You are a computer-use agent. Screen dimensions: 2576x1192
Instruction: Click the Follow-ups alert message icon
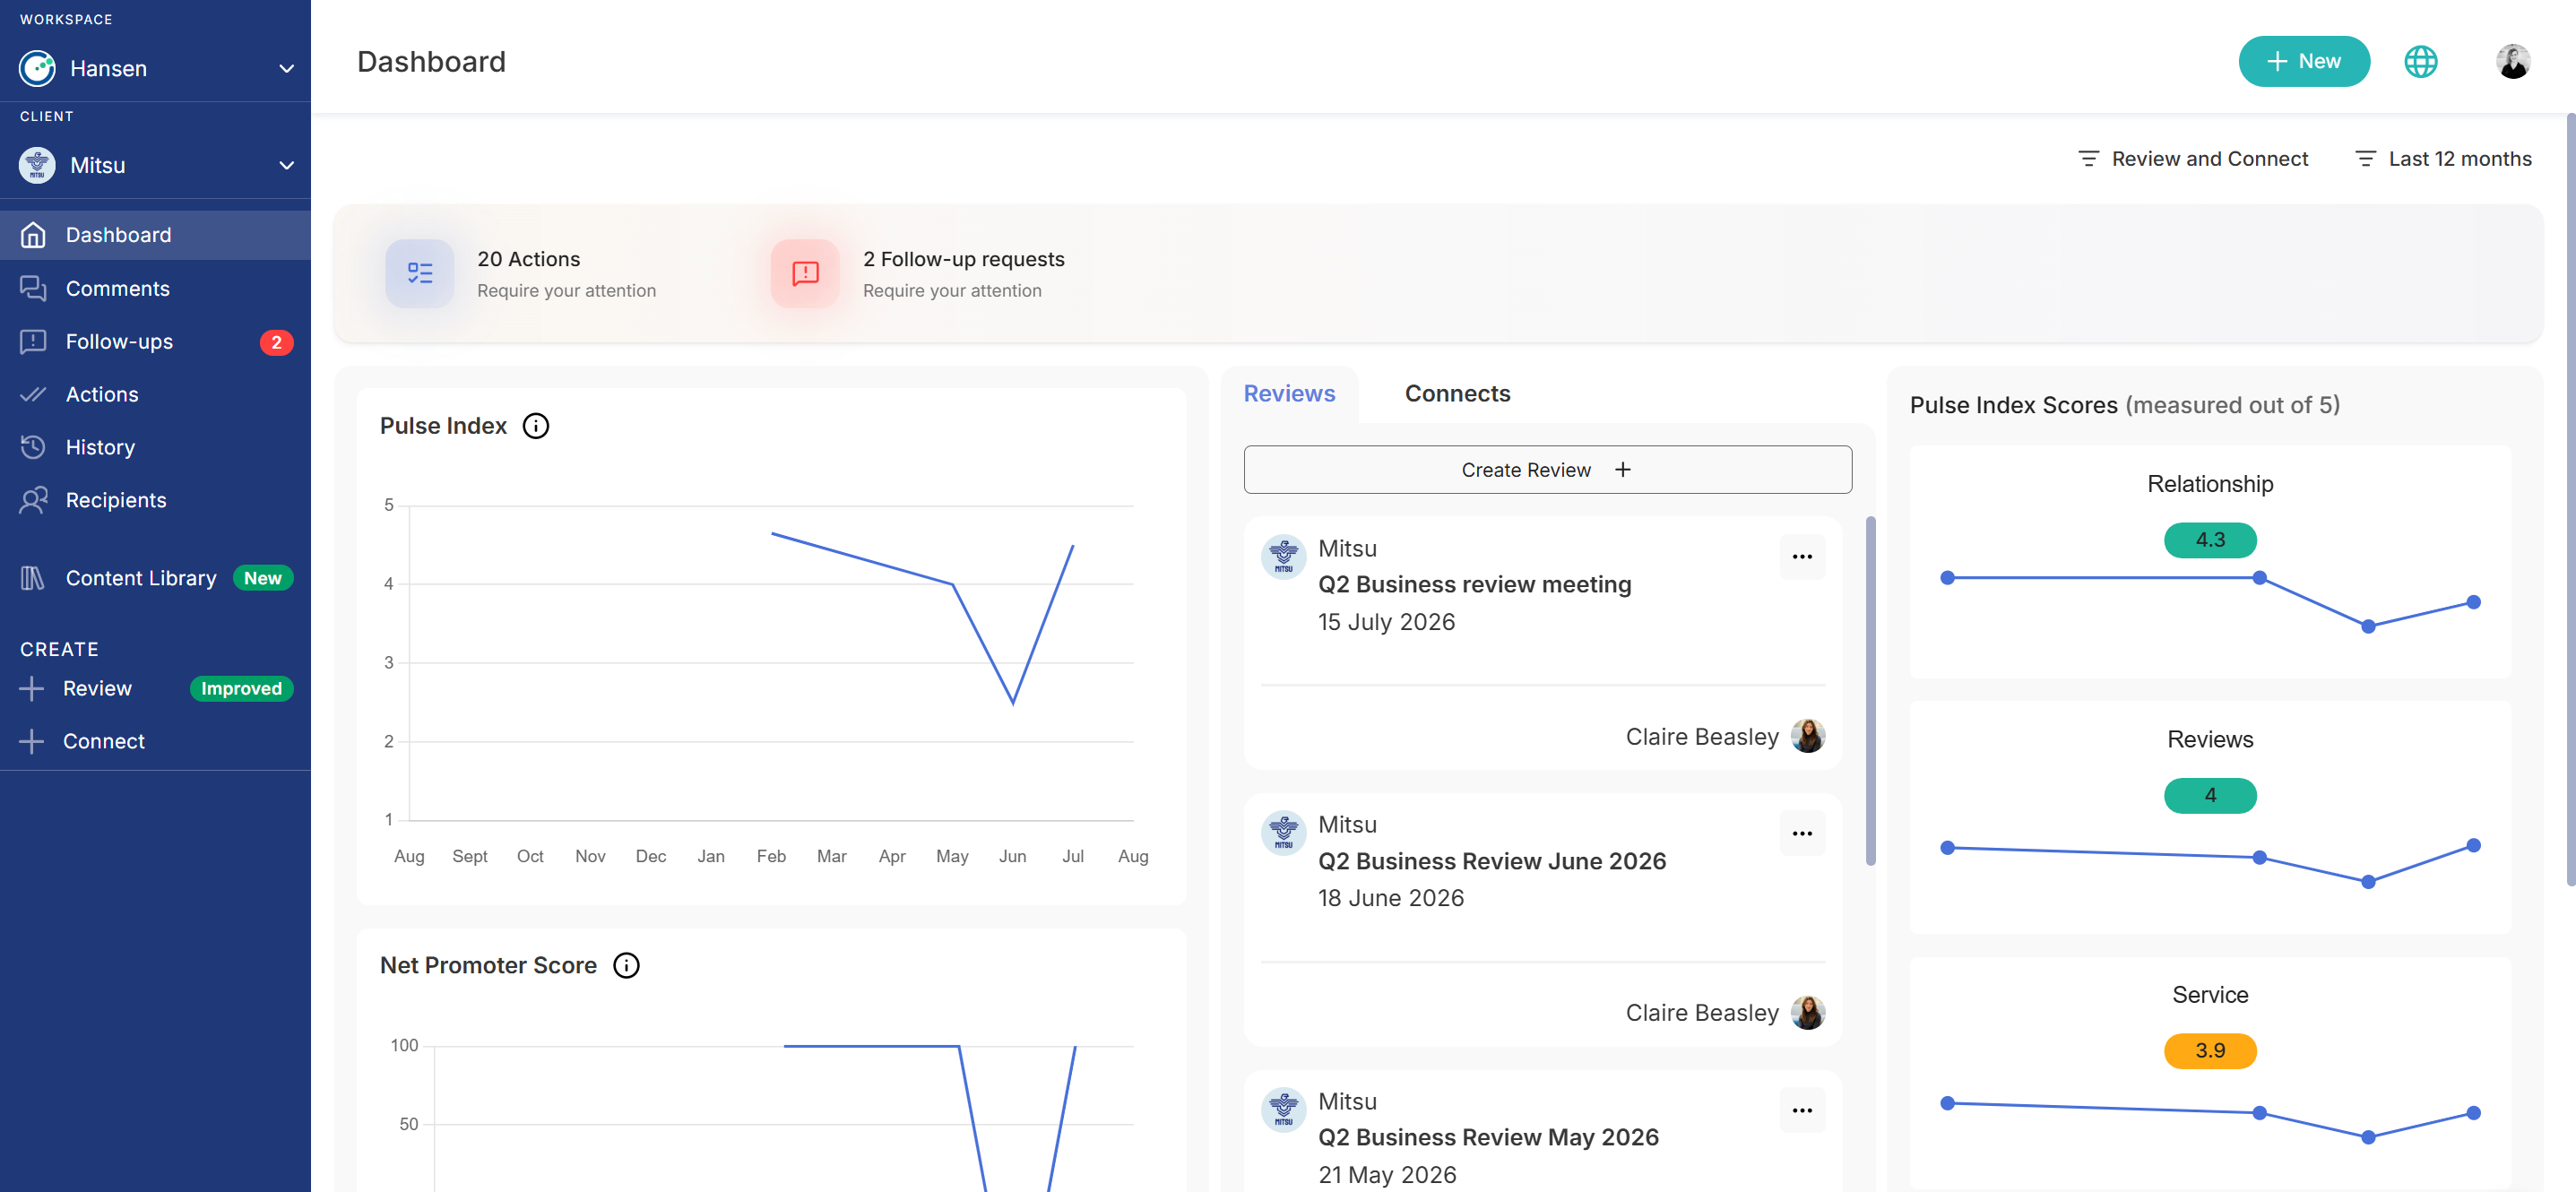pos(33,341)
